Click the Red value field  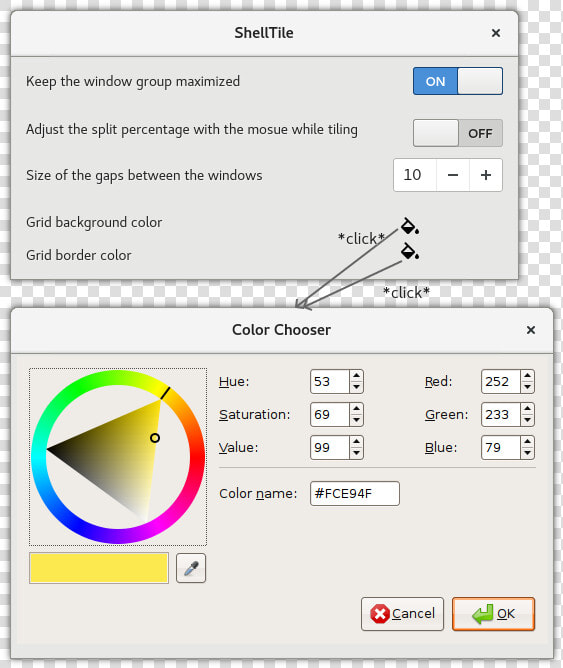coord(501,381)
